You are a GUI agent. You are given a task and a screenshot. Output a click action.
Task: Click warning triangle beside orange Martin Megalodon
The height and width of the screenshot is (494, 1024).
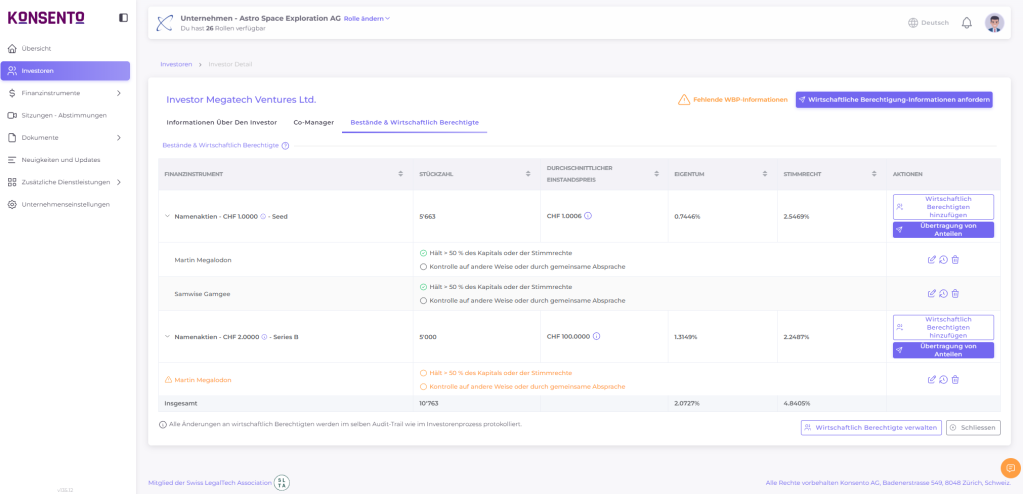click(168, 380)
